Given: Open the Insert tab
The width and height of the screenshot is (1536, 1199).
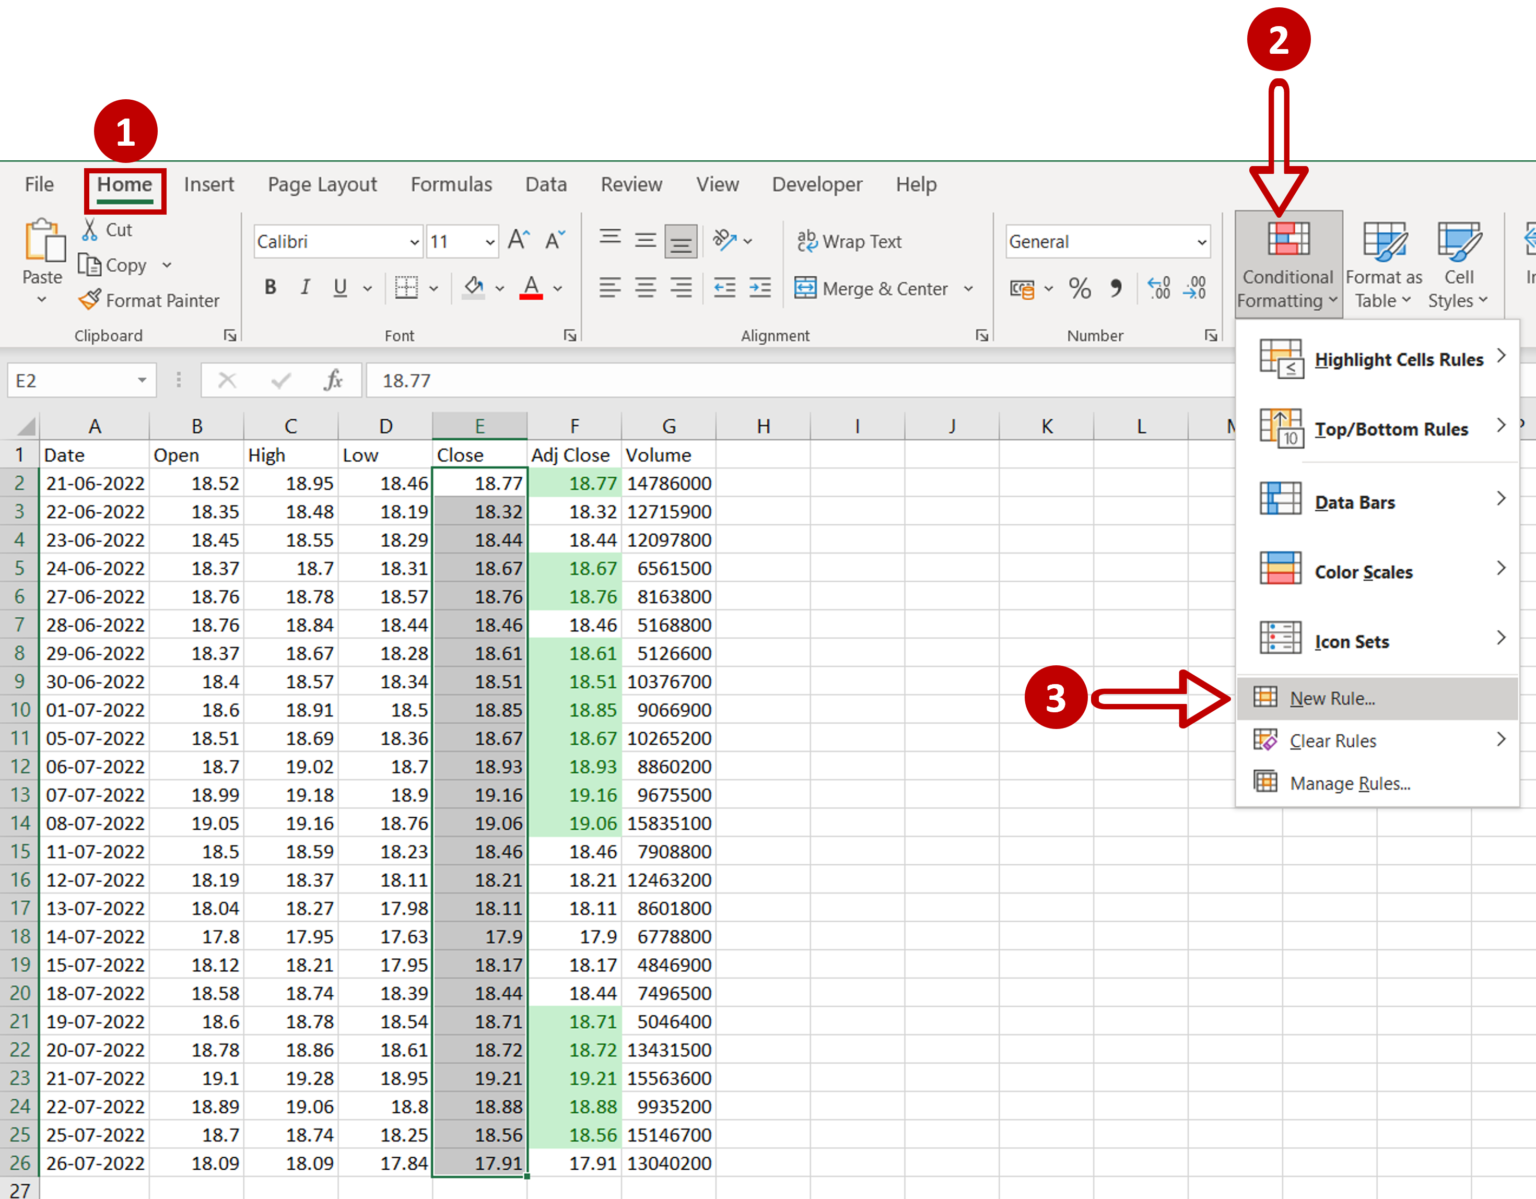Looking at the screenshot, I should click(209, 185).
